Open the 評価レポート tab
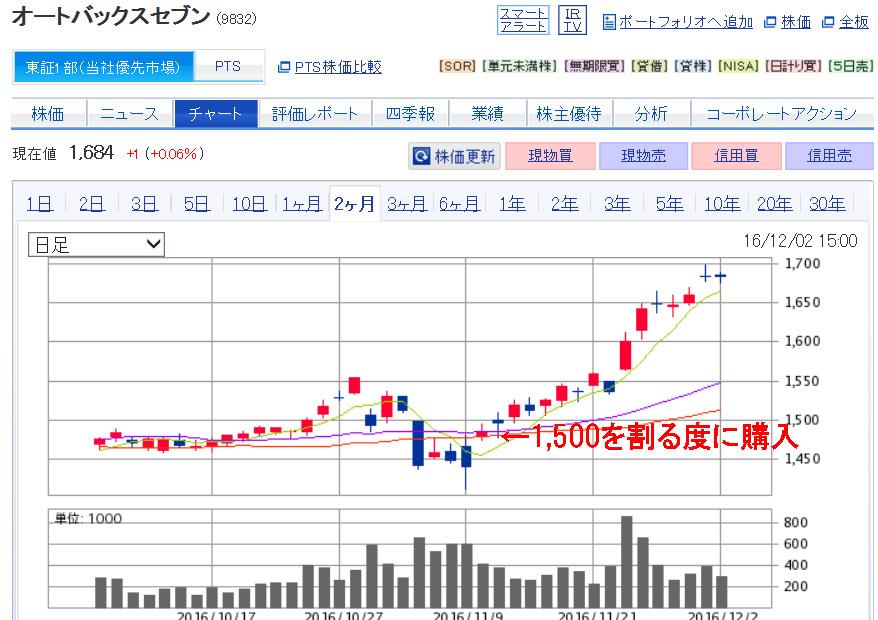Screen dimensions: 878x620 coord(315,114)
